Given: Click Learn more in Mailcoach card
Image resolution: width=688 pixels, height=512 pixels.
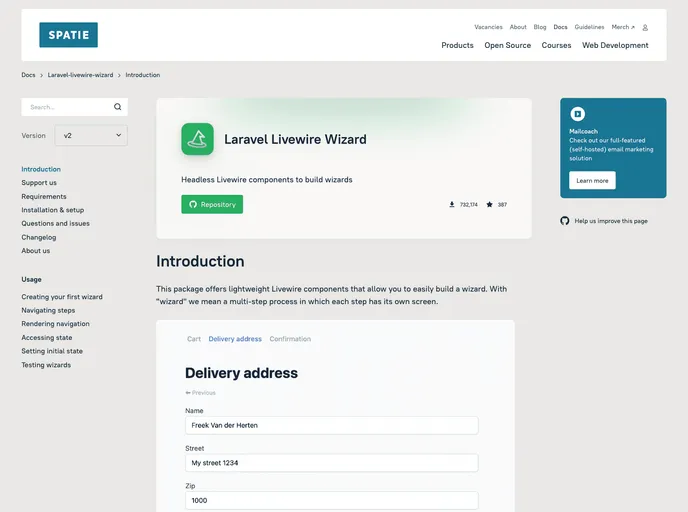Looking at the screenshot, I should pos(592,180).
